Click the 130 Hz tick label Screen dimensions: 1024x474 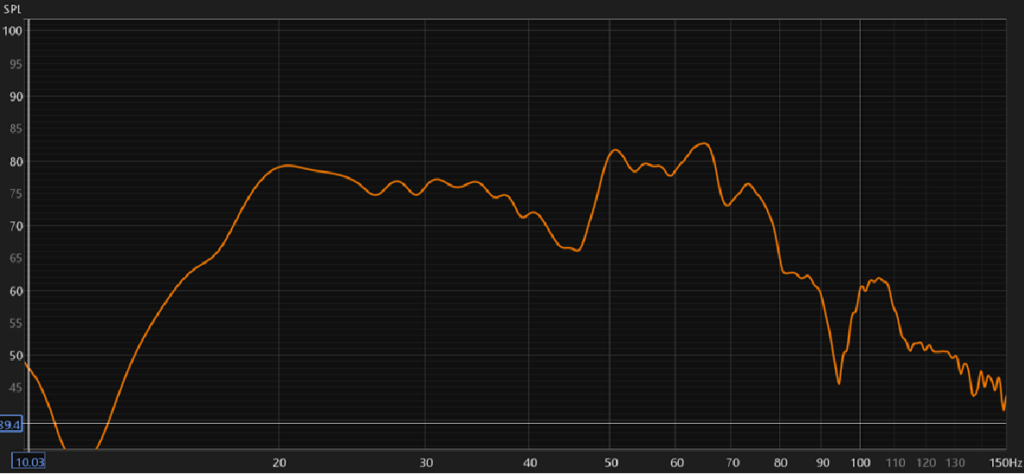[956, 462]
